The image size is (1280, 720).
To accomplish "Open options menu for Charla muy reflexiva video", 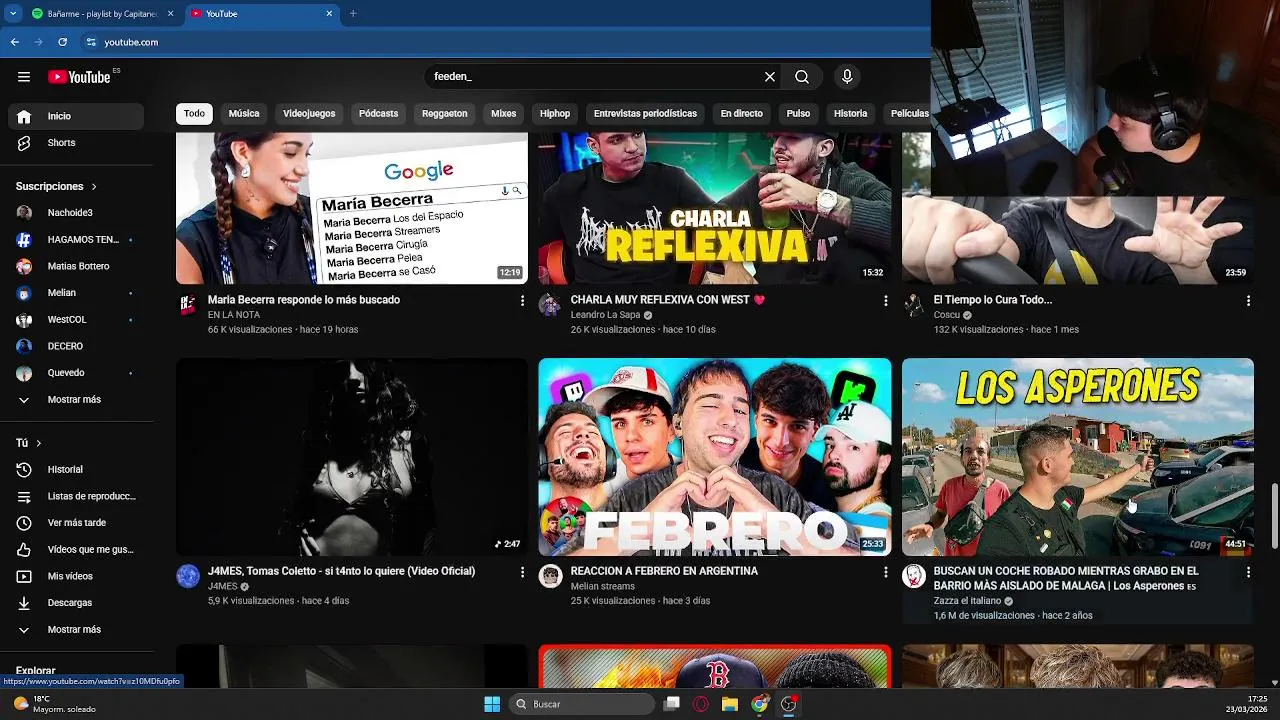I will click(885, 301).
